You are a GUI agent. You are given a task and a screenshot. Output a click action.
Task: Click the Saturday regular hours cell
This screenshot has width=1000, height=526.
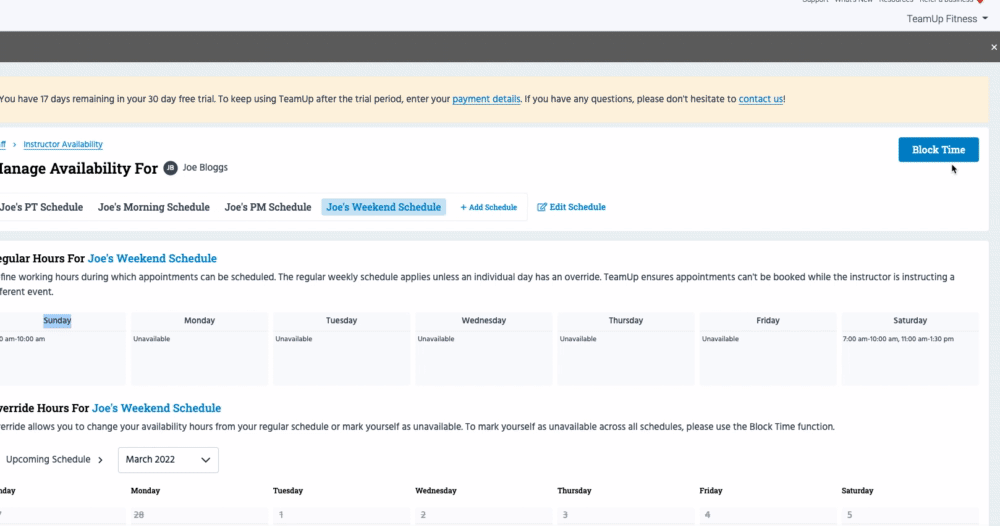tap(909, 348)
